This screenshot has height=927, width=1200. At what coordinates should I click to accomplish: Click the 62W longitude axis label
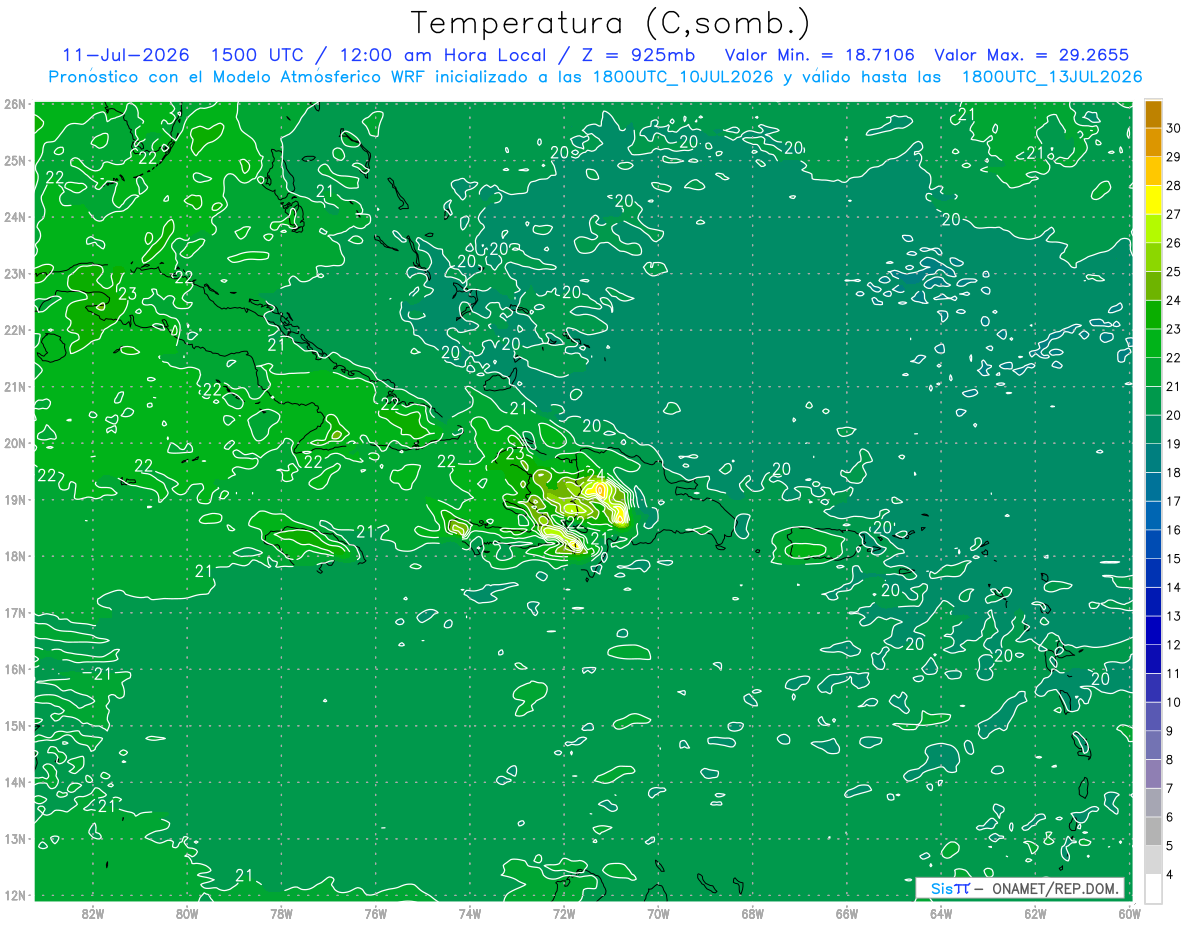[x=1035, y=913]
